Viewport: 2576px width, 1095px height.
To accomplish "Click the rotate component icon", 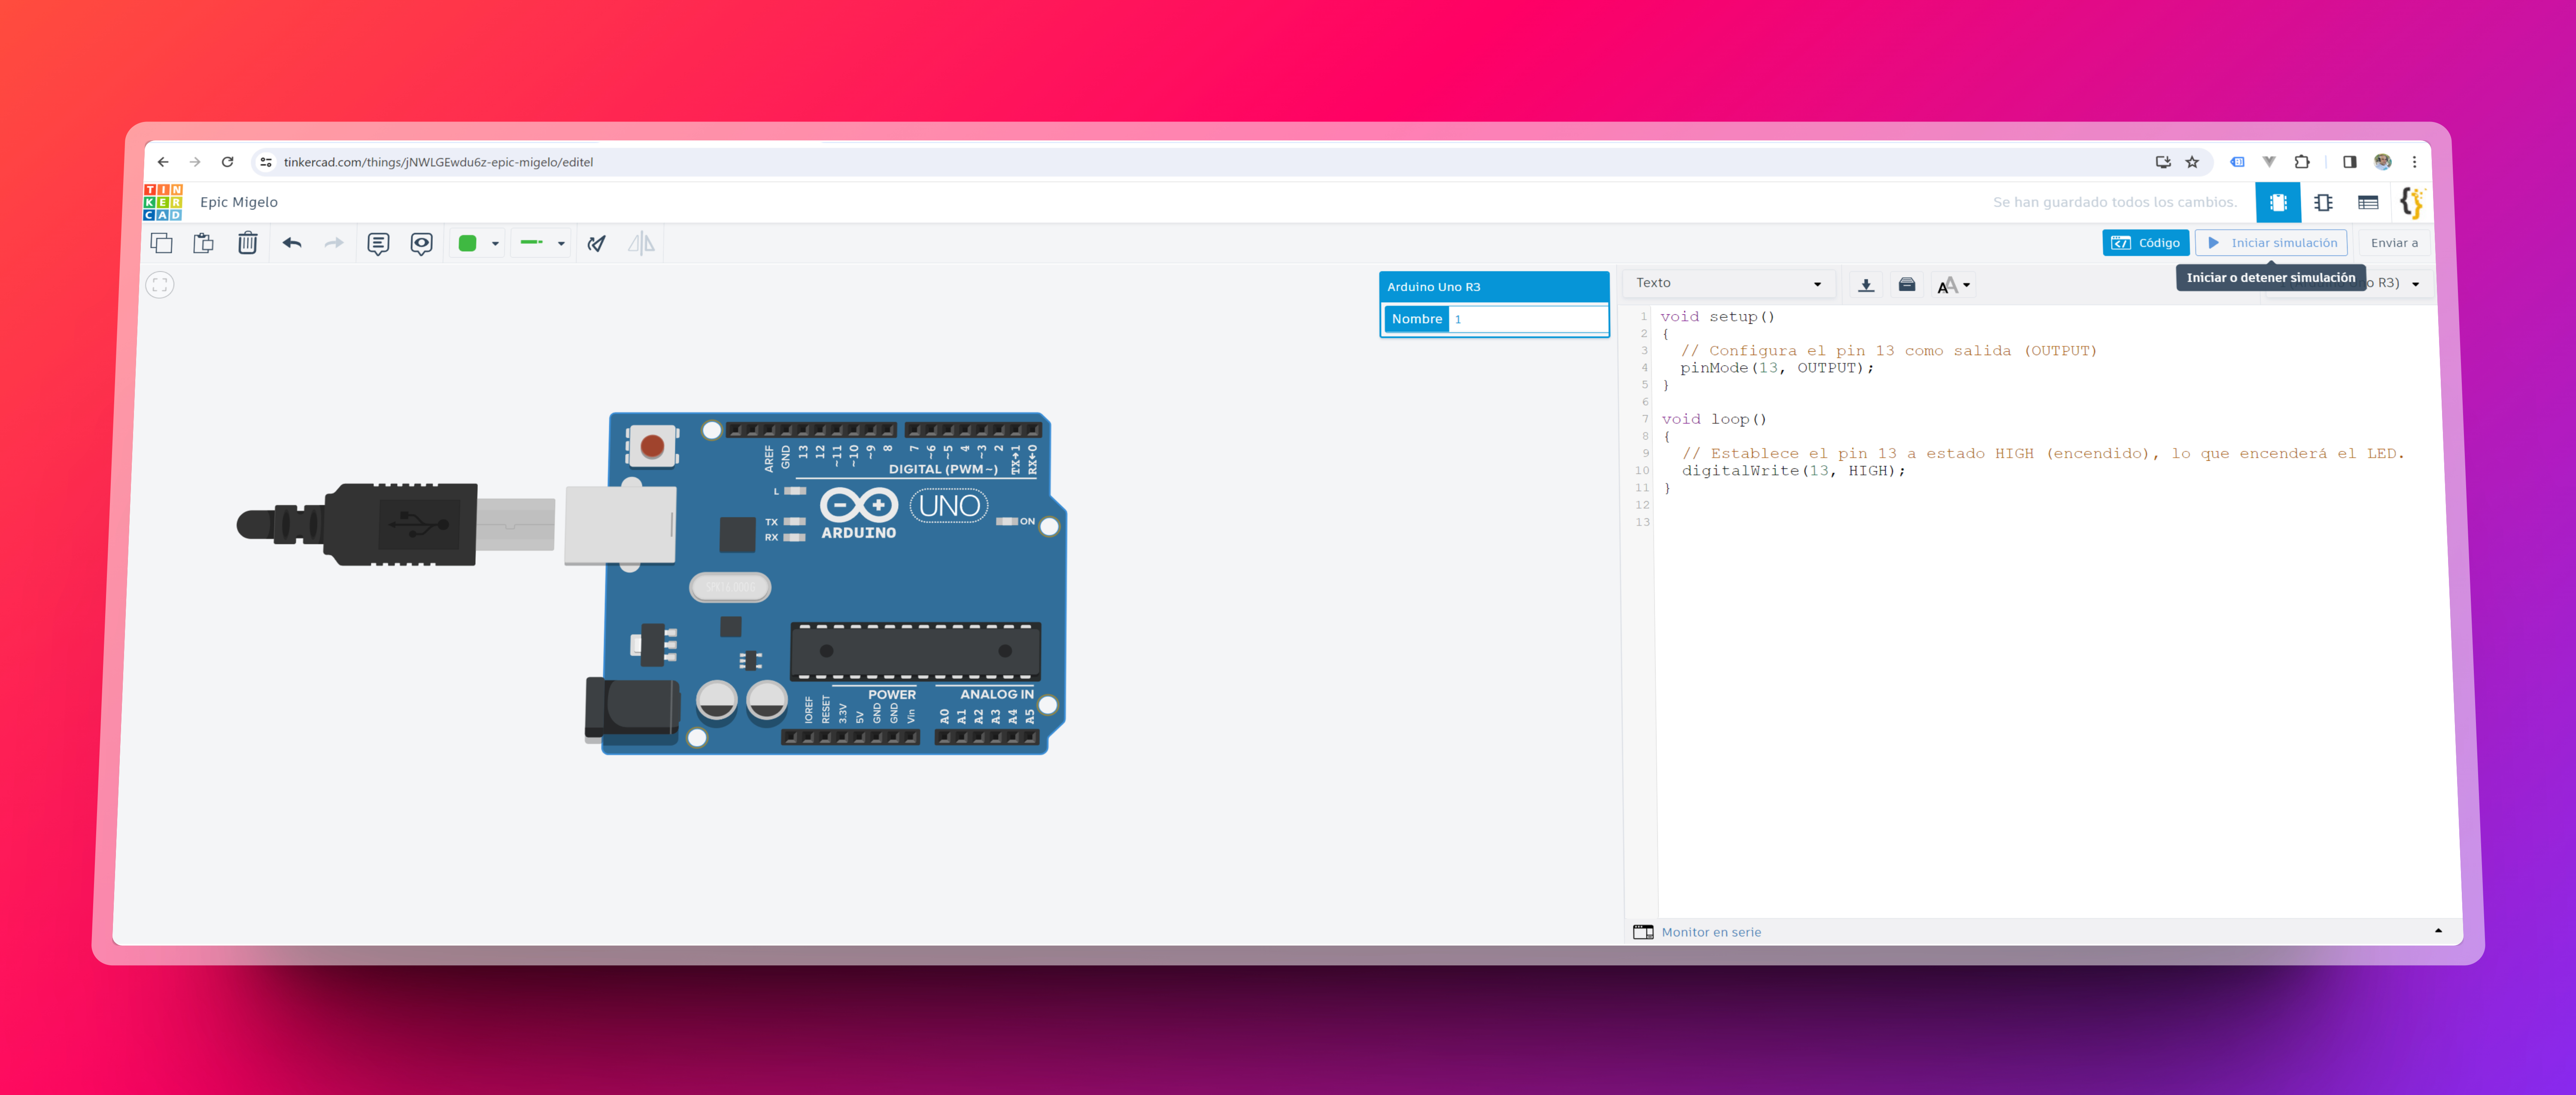I will [597, 243].
